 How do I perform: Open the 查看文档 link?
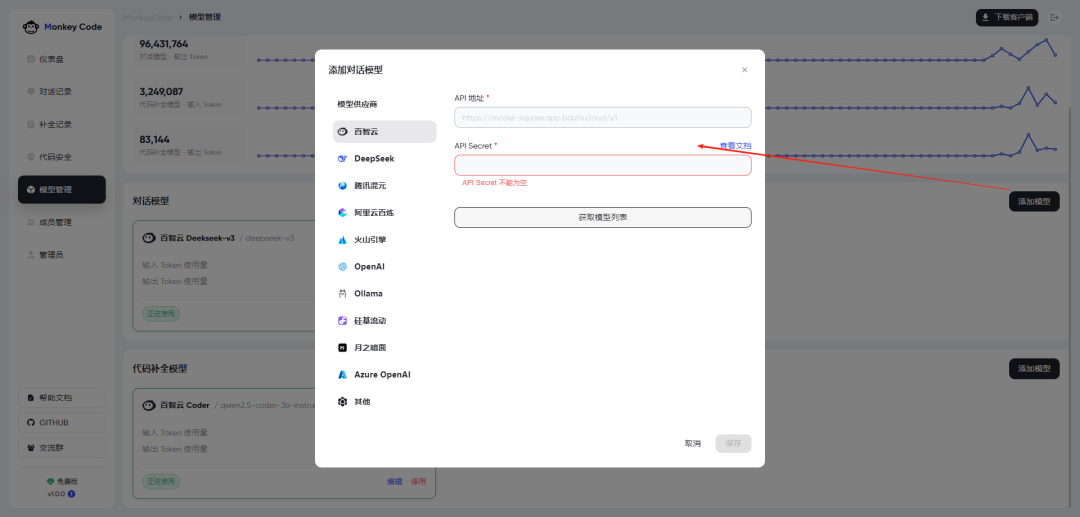[735, 146]
